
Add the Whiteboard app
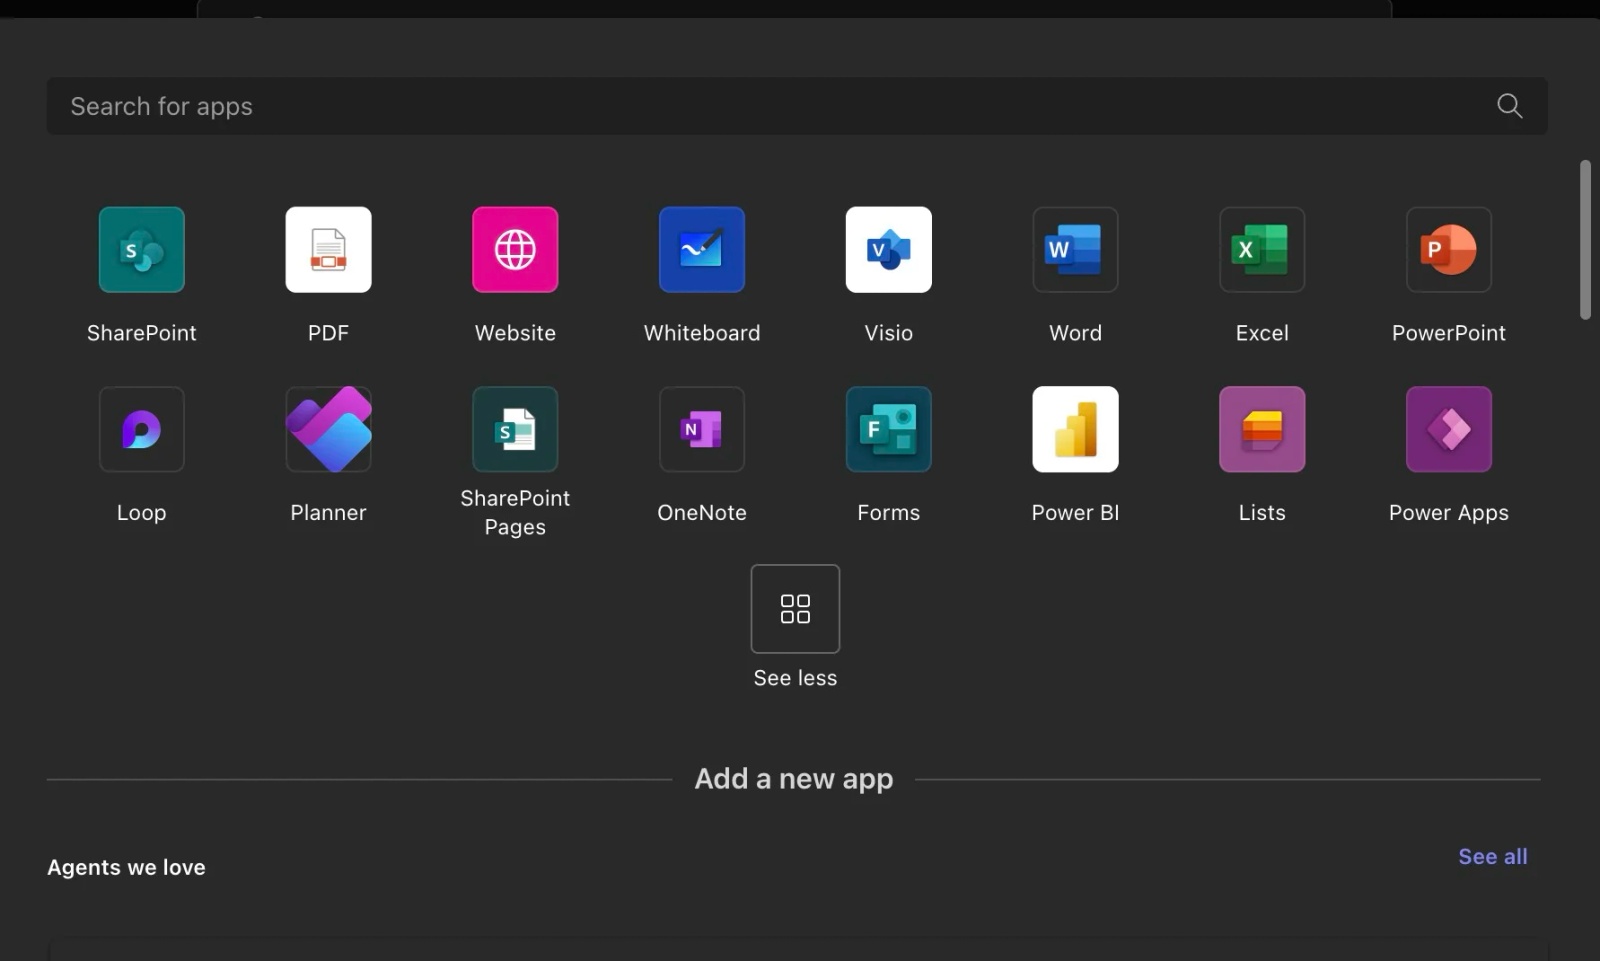702,250
